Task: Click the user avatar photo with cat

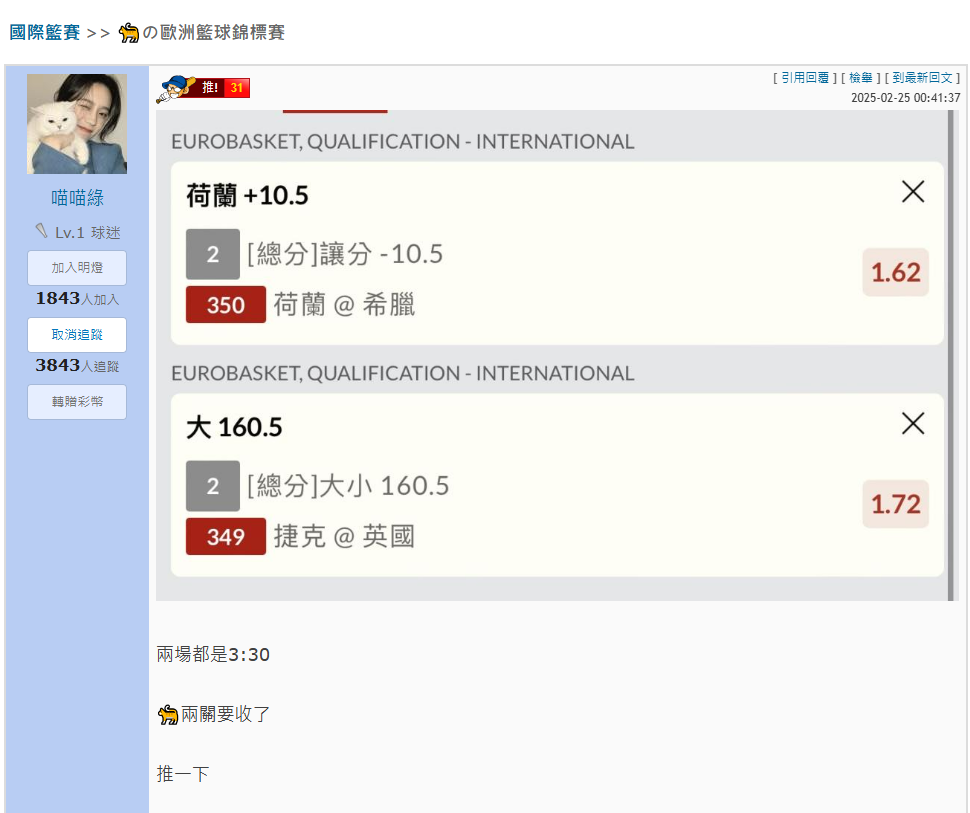Action: pos(77,124)
